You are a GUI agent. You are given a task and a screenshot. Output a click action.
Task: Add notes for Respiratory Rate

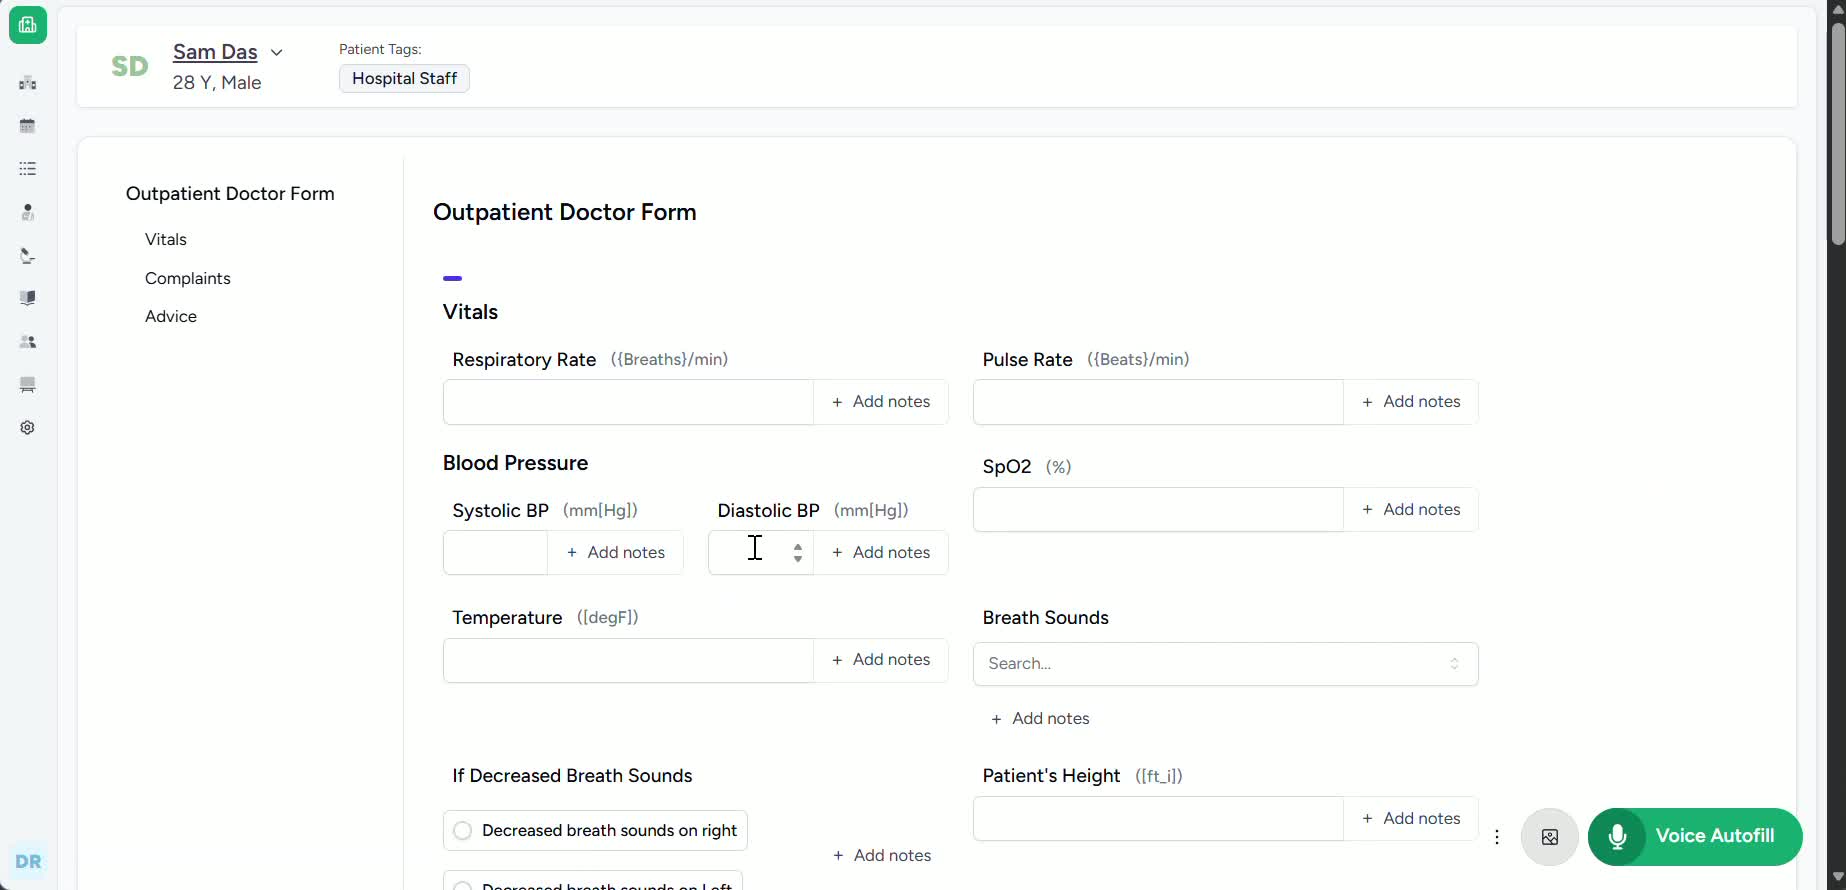click(x=881, y=402)
